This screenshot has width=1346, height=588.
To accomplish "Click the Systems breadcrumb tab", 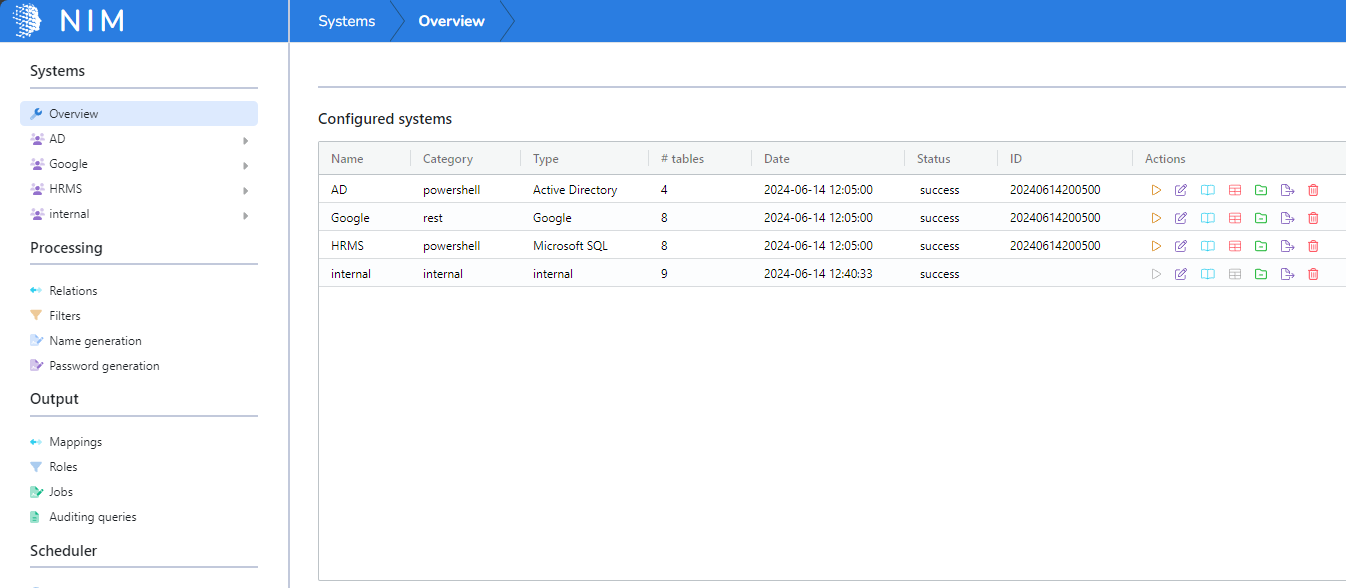I will [347, 21].
